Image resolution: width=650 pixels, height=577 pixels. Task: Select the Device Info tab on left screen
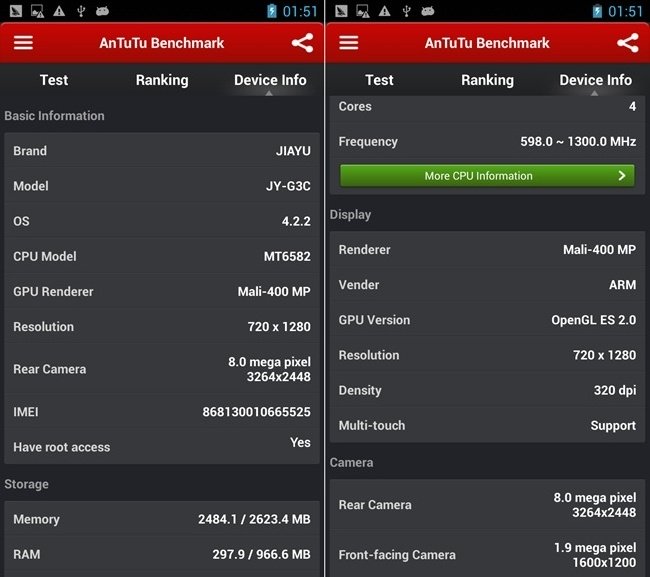click(270, 80)
